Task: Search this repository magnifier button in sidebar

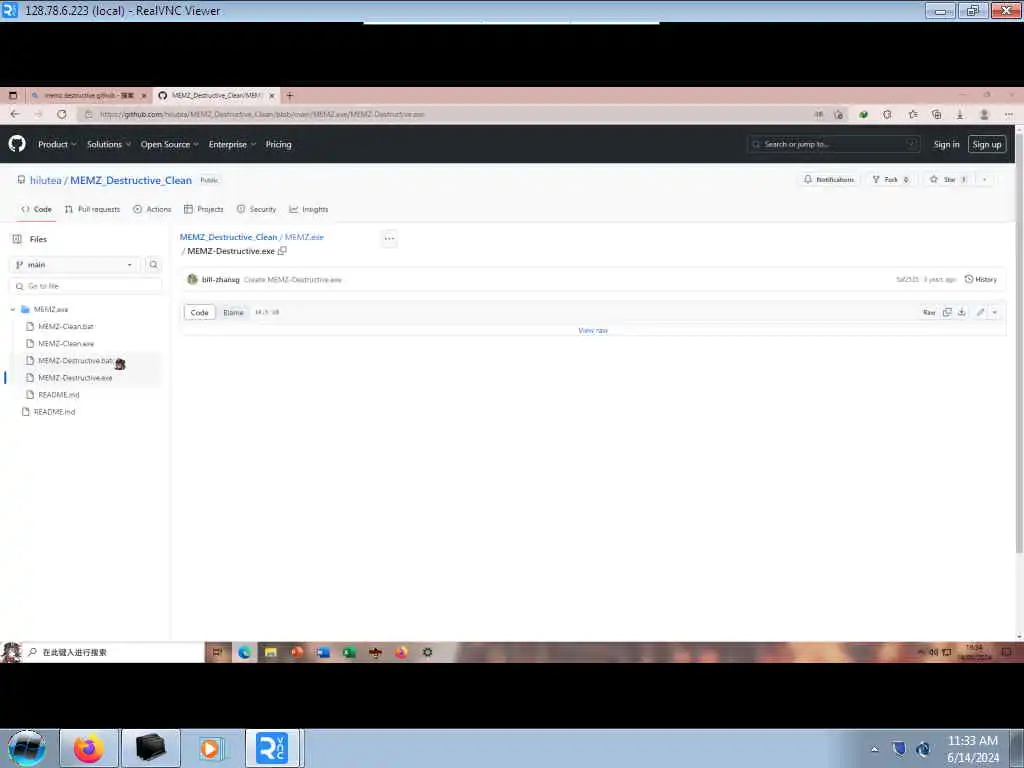Action: (153, 264)
